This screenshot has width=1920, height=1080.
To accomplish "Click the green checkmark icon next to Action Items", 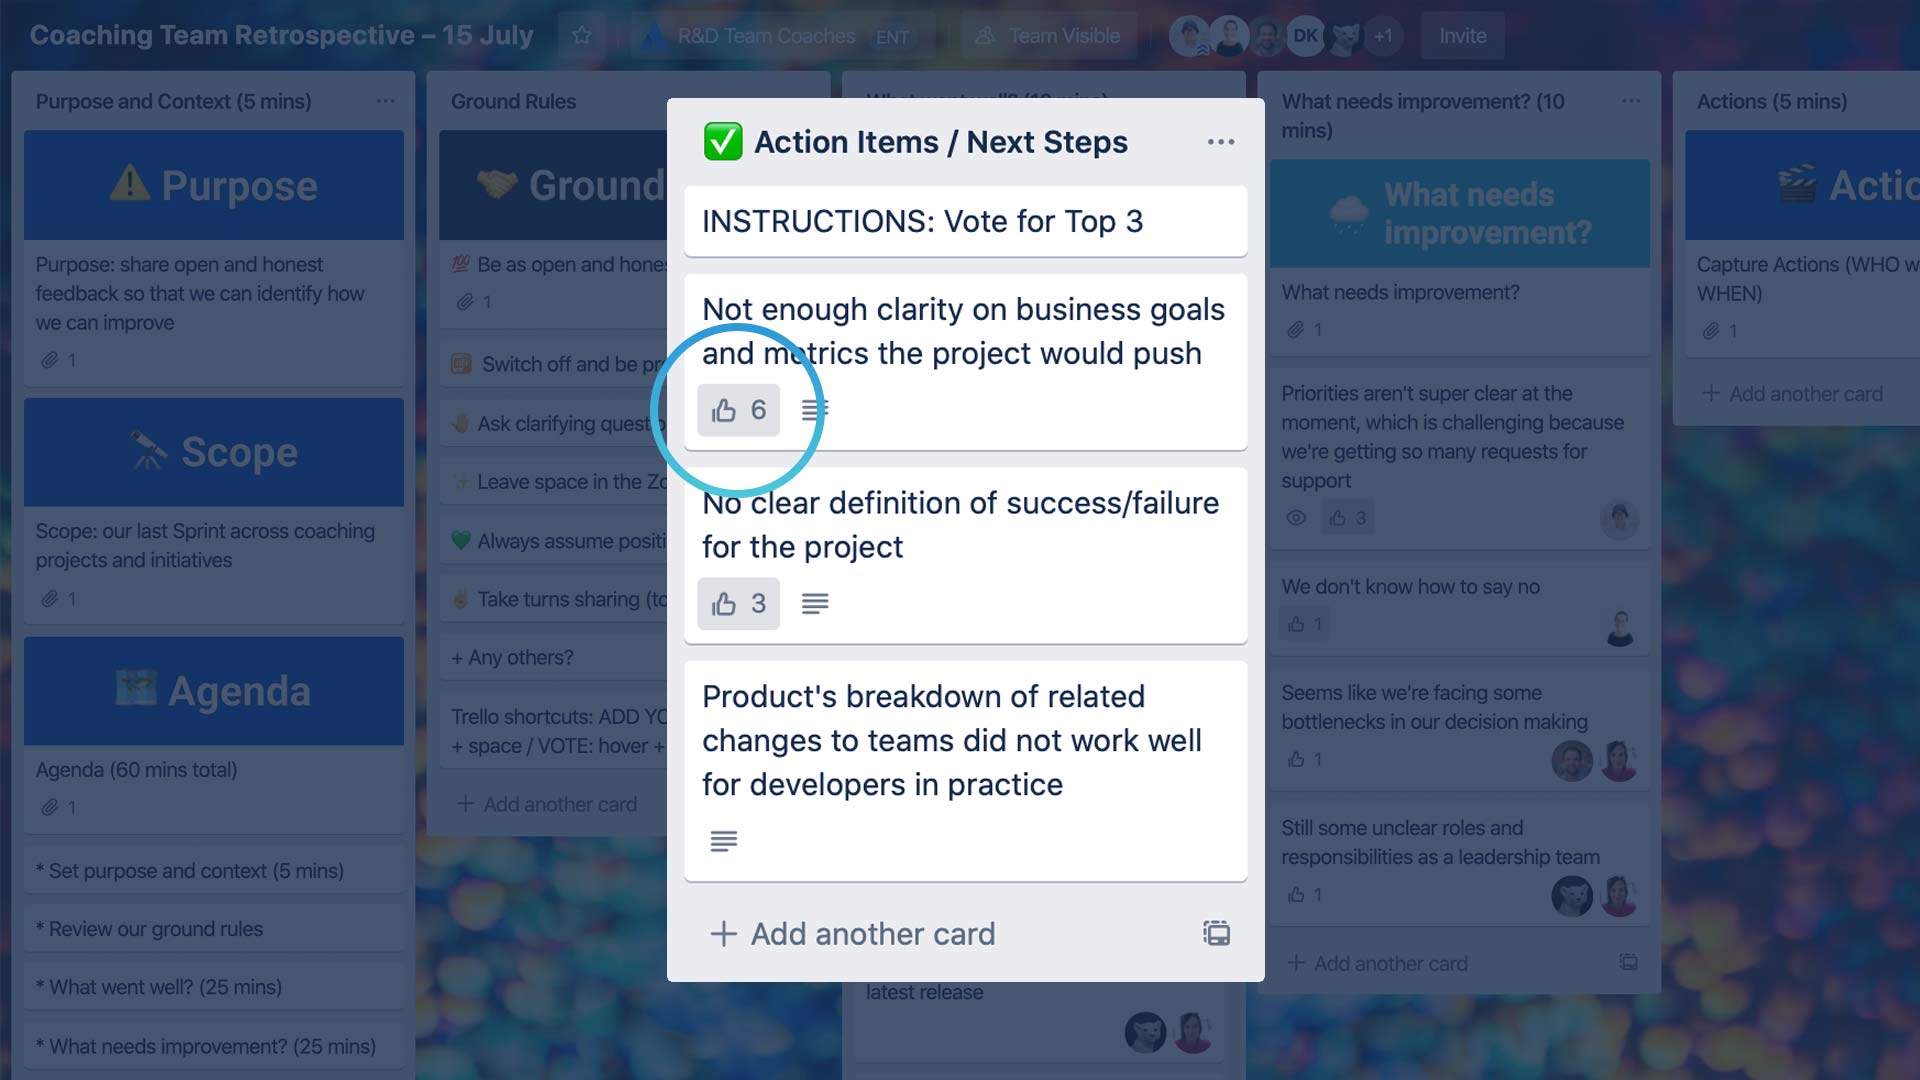I will click(720, 141).
